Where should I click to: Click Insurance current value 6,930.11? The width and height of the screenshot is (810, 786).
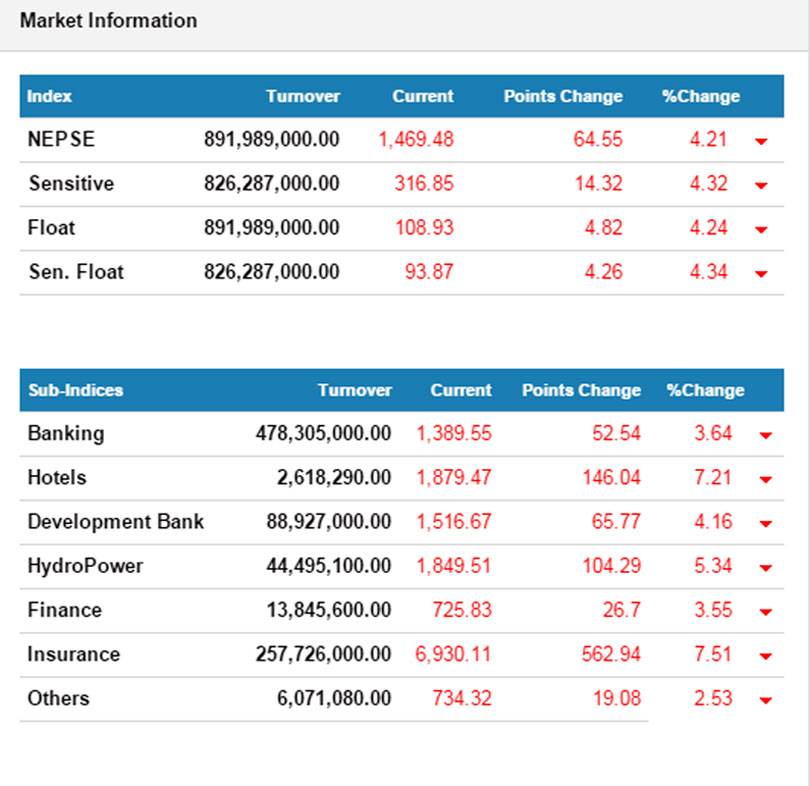pyautogui.click(x=453, y=654)
